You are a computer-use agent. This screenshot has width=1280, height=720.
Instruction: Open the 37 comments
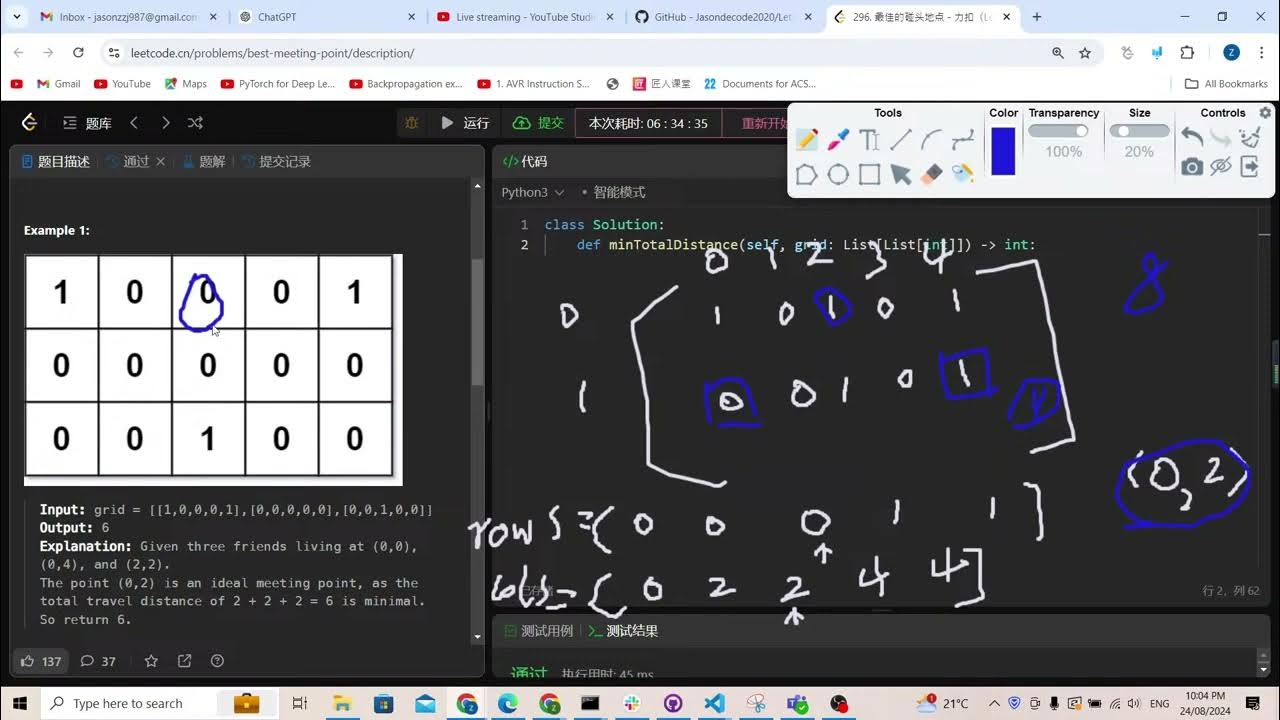98,661
